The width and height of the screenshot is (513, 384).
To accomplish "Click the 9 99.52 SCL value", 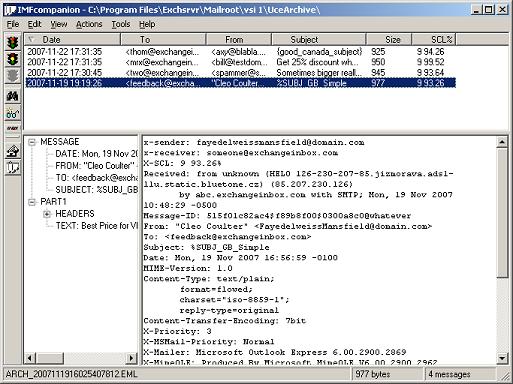I will coord(430,62).
